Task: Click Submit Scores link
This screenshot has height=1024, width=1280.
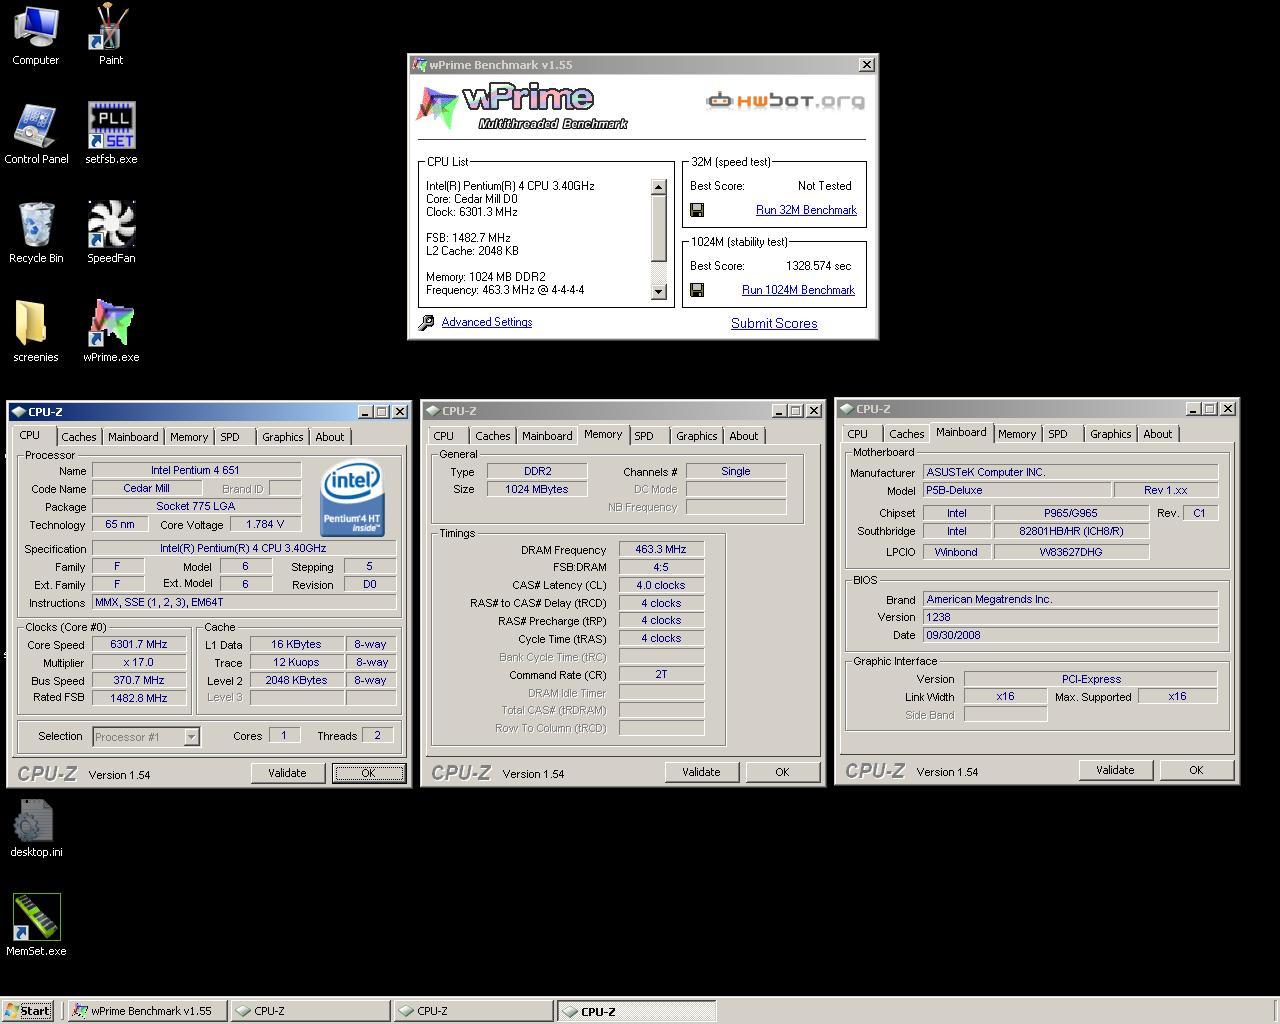Action: 774,323
